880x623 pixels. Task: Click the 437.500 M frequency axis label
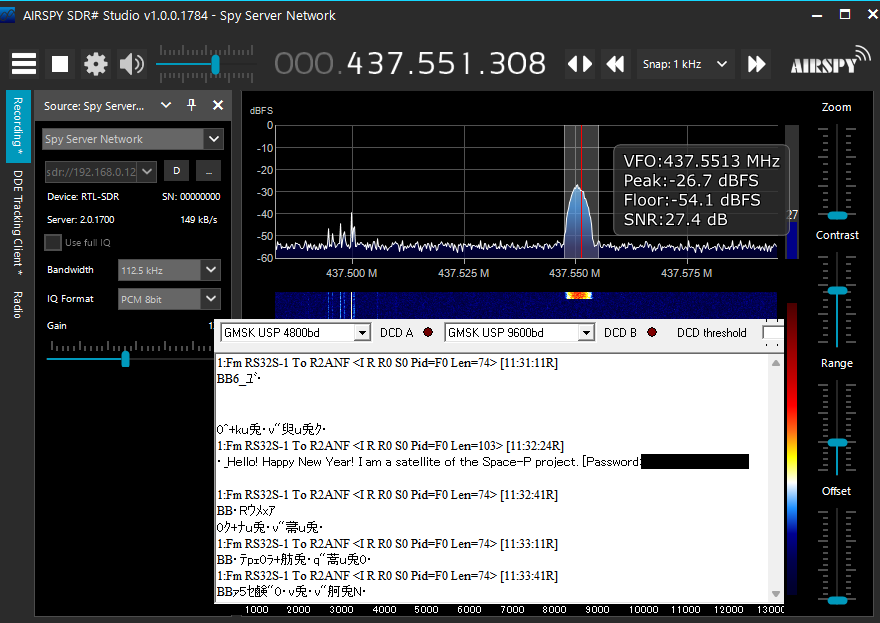351,273
